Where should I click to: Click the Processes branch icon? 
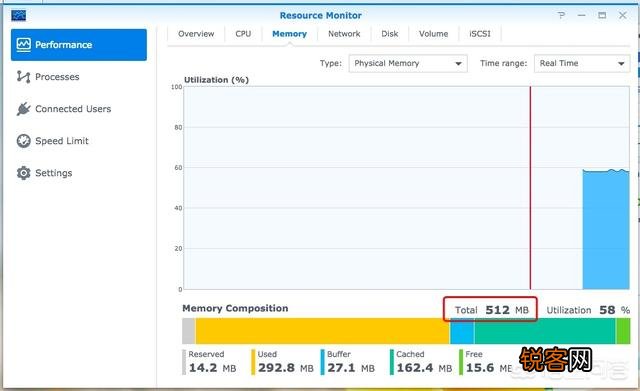click(24, 77)
